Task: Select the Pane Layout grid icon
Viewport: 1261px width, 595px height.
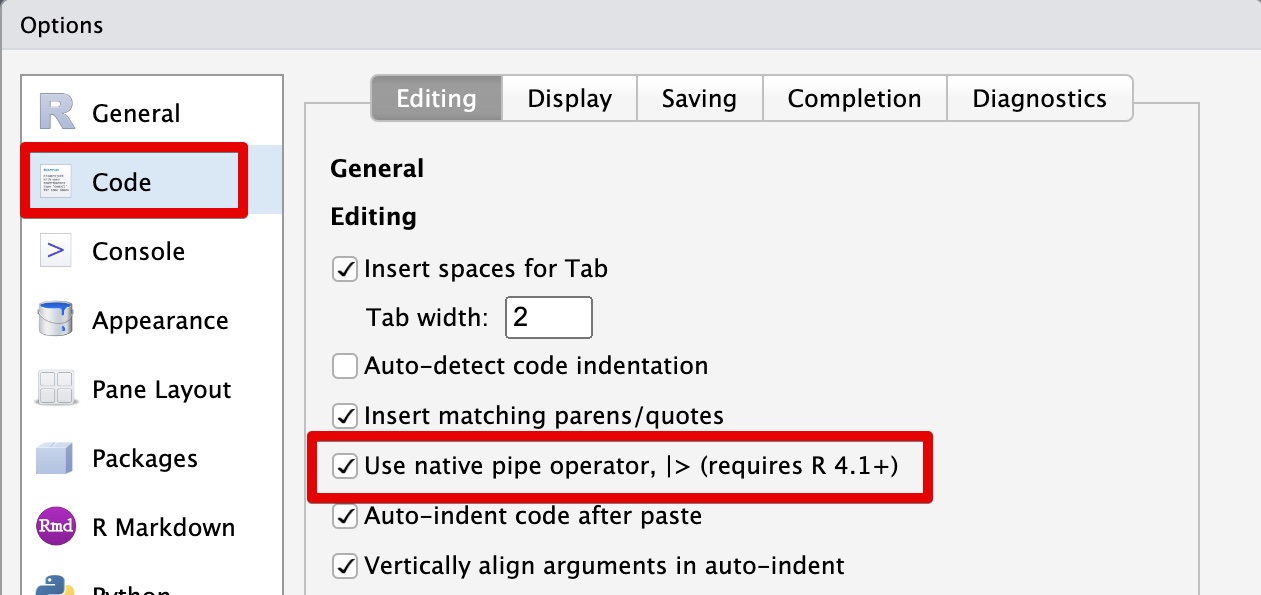Action: point(55,389)
